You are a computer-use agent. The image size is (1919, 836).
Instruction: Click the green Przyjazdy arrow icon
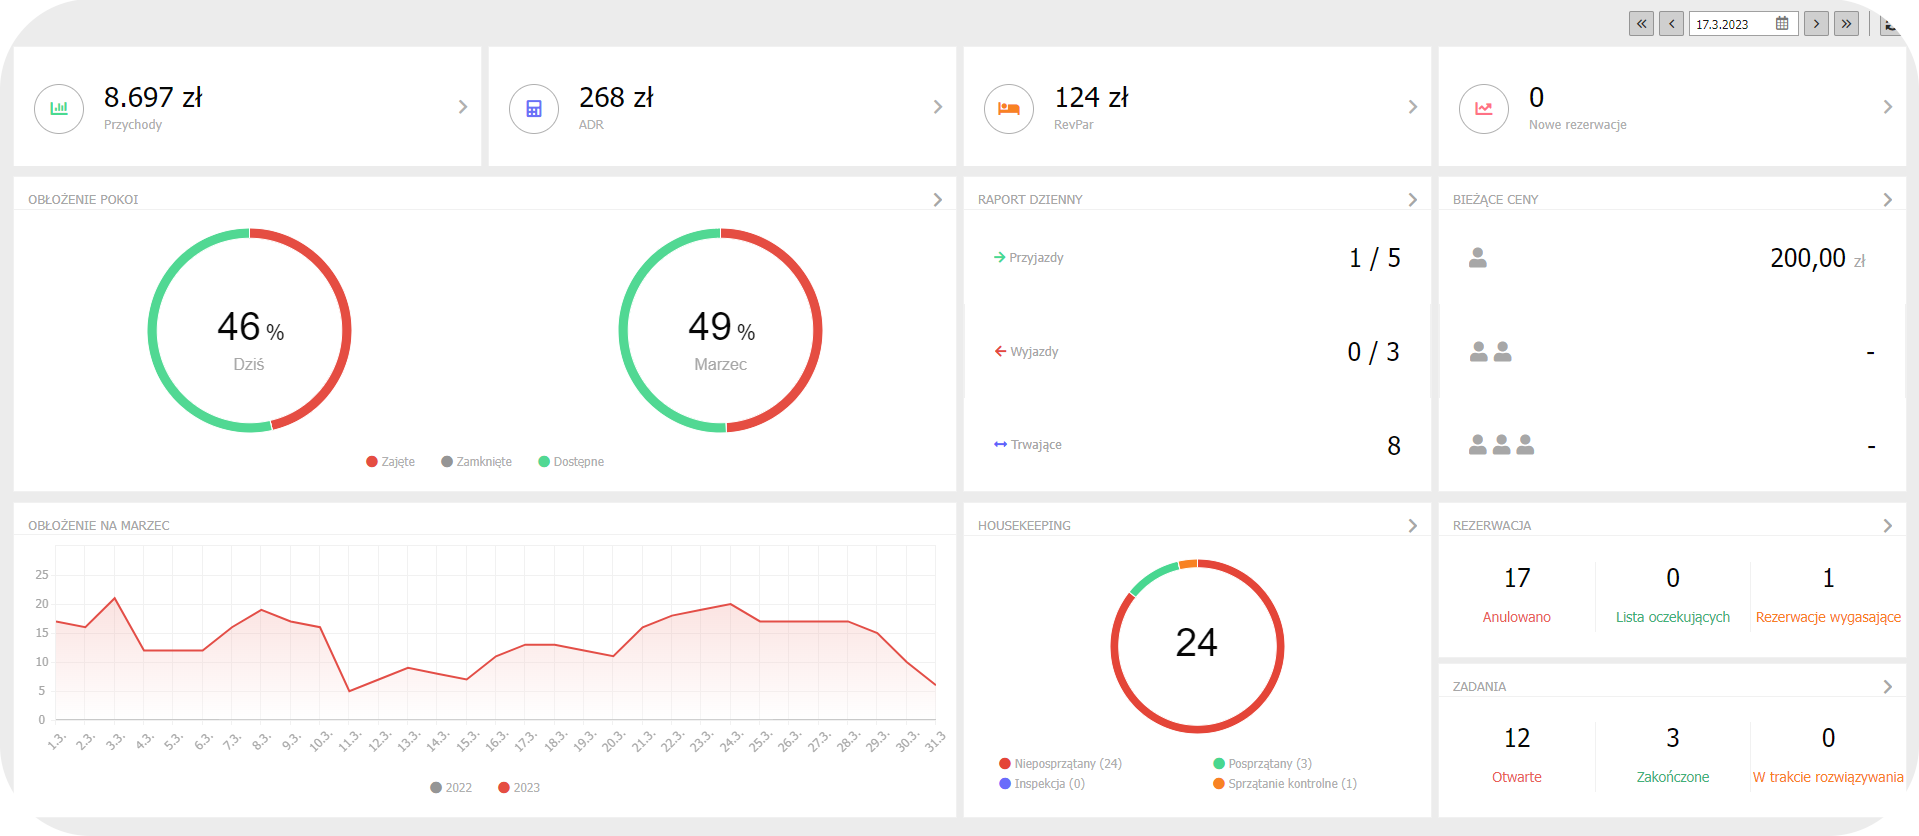pos(999,257)
